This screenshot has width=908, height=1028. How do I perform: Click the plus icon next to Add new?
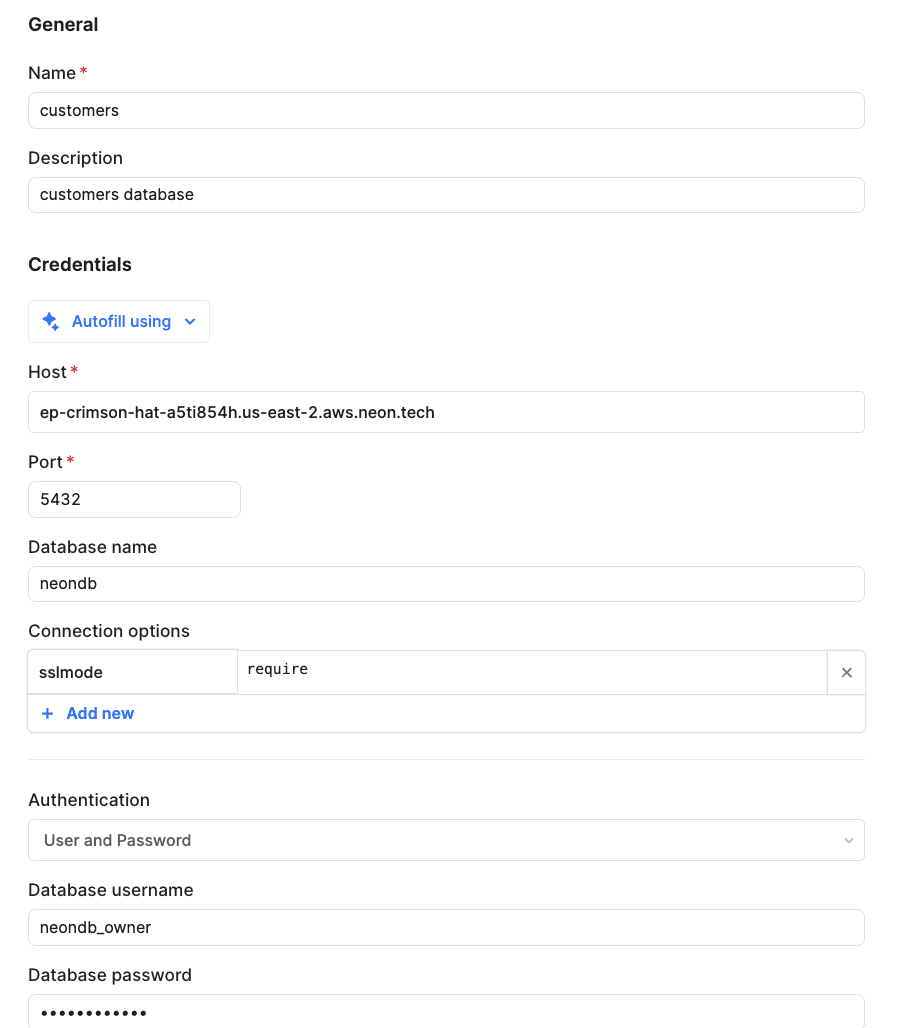coord(48,713)
